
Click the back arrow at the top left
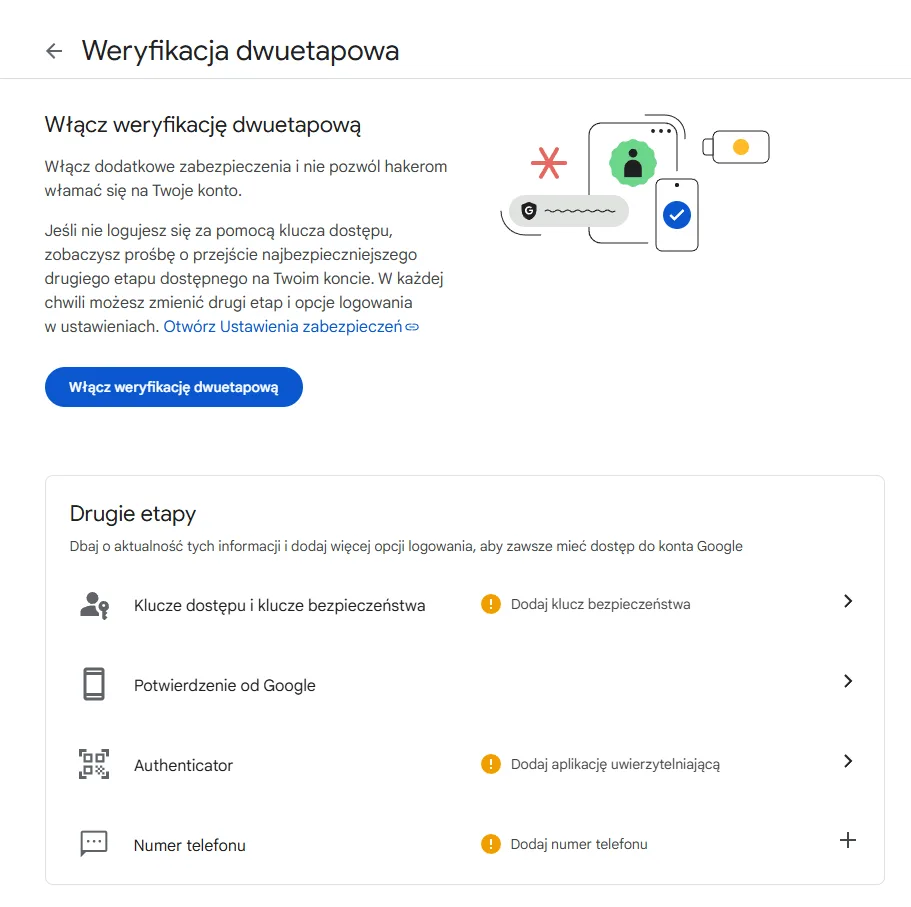pyautogui.click(x=54, y=50)
